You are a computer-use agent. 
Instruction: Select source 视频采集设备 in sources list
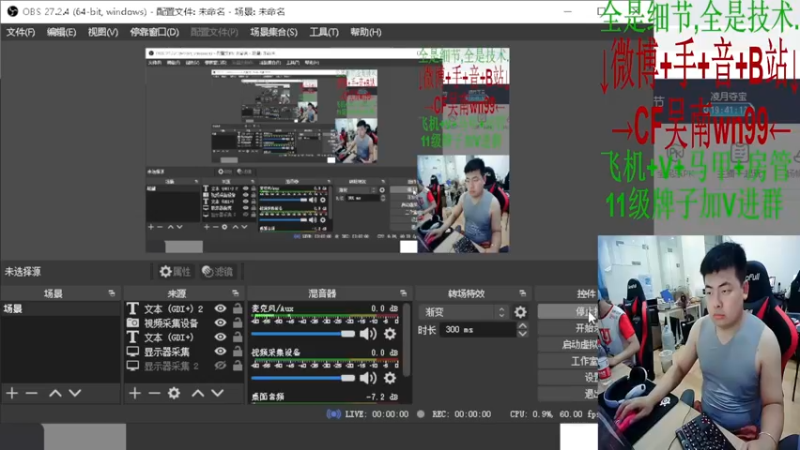point(170,323)
